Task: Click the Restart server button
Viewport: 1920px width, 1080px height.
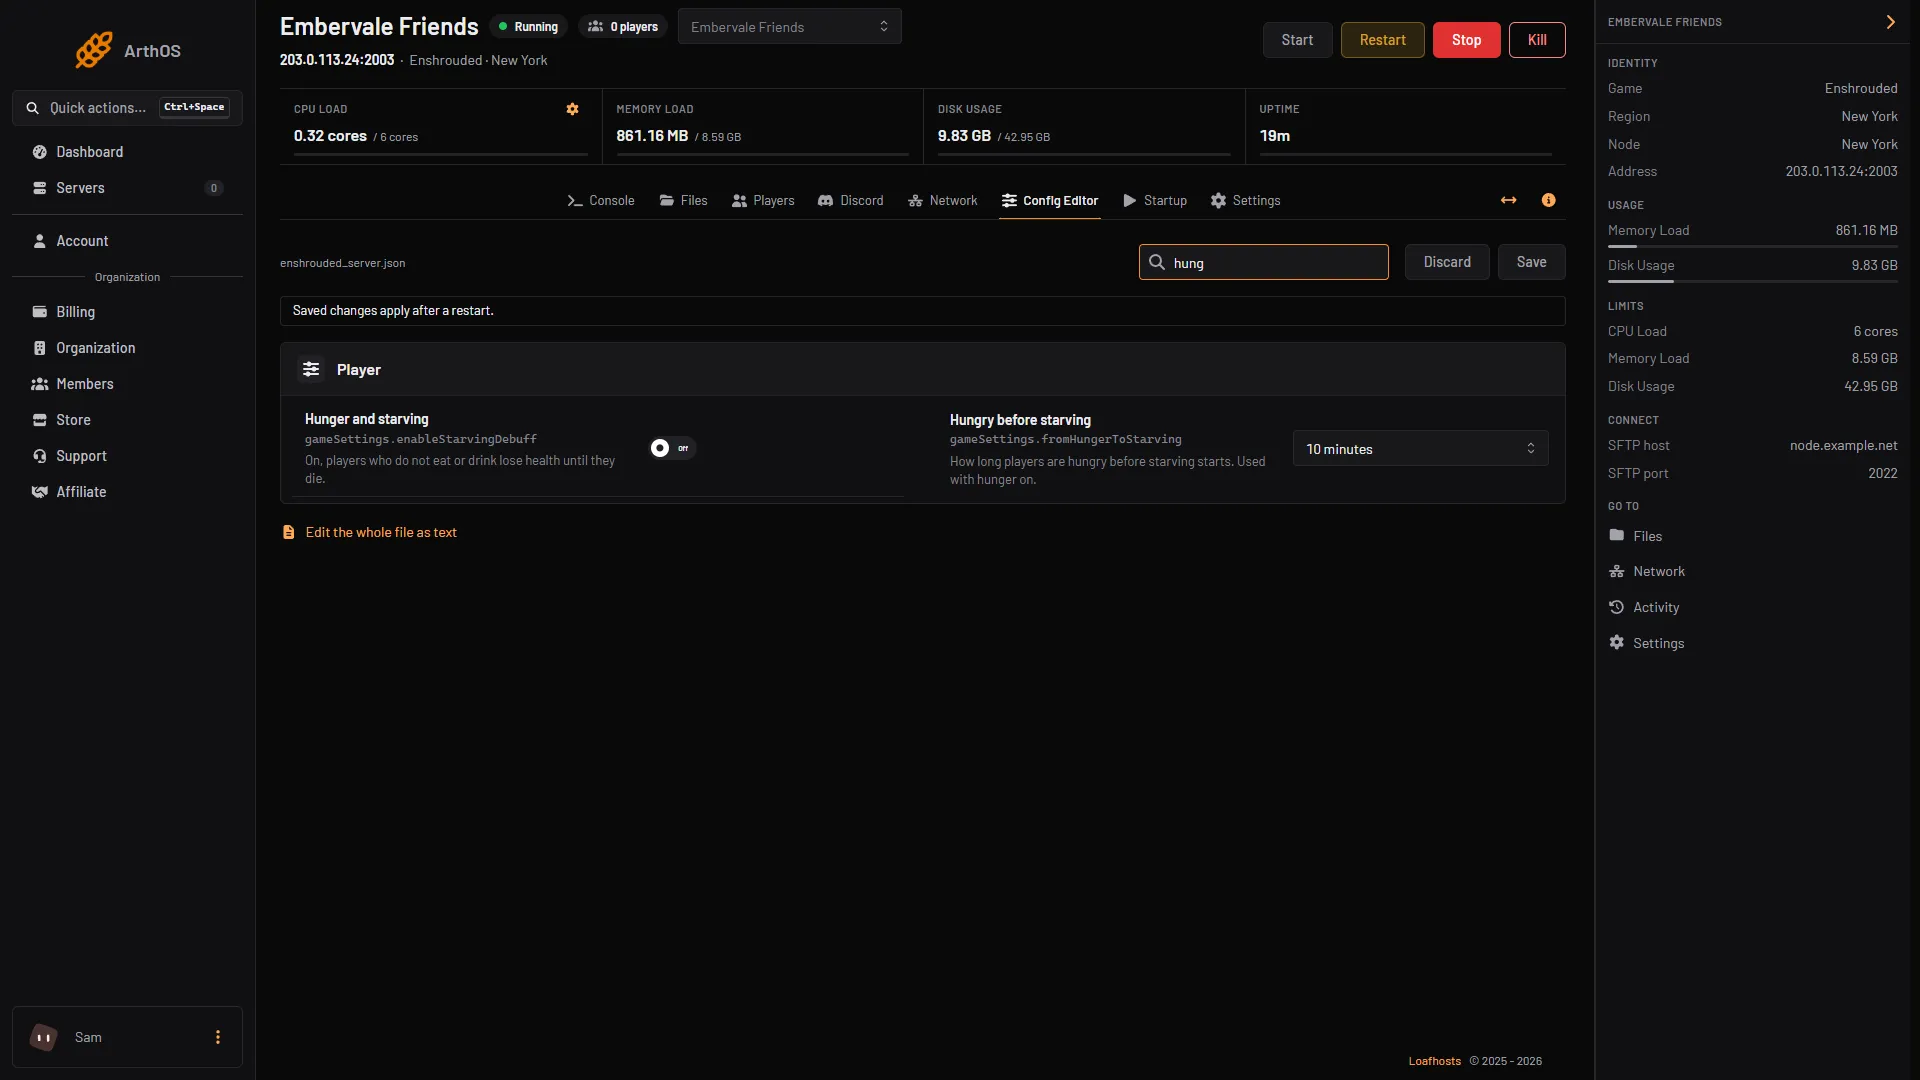Action: (x=1382, y=40)
